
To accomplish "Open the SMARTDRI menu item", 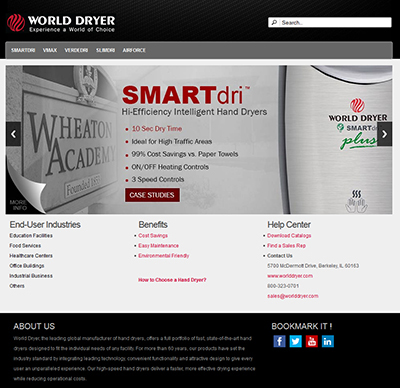I will (23, 50).
